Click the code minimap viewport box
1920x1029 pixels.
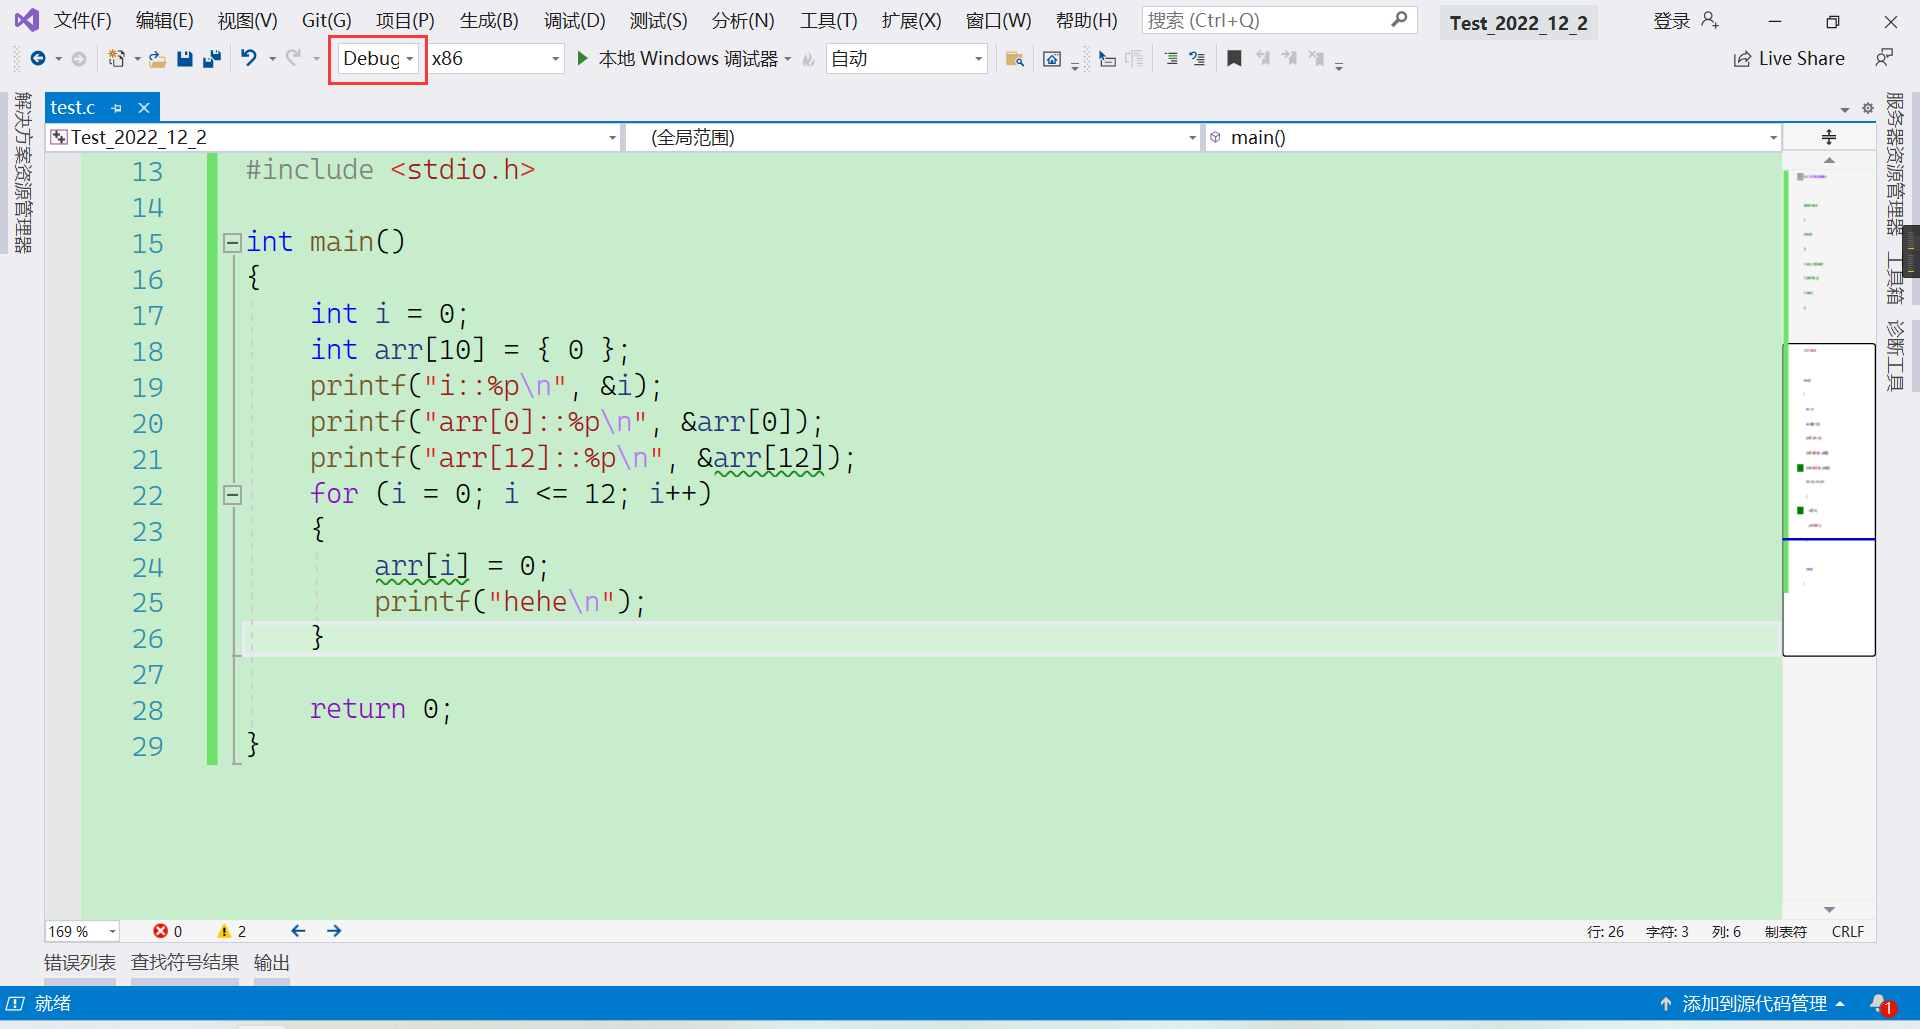coord(1829,500)
